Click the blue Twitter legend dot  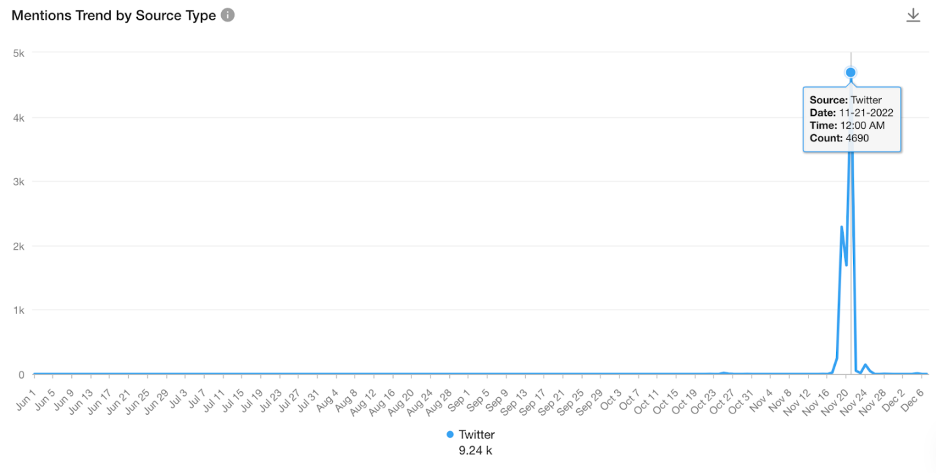(450, 435)
